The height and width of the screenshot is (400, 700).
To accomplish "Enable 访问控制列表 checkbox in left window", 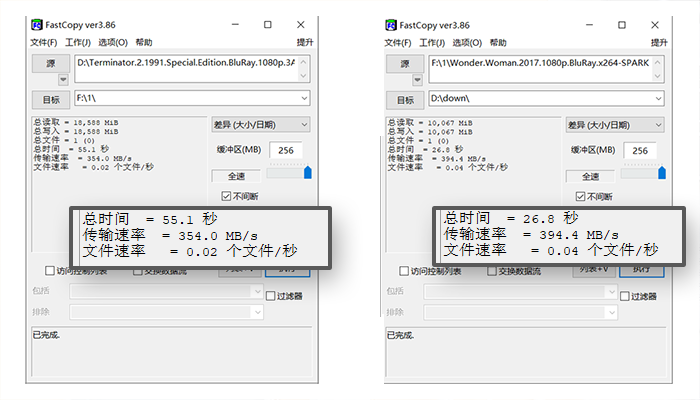I will click(x=50, y=271).
